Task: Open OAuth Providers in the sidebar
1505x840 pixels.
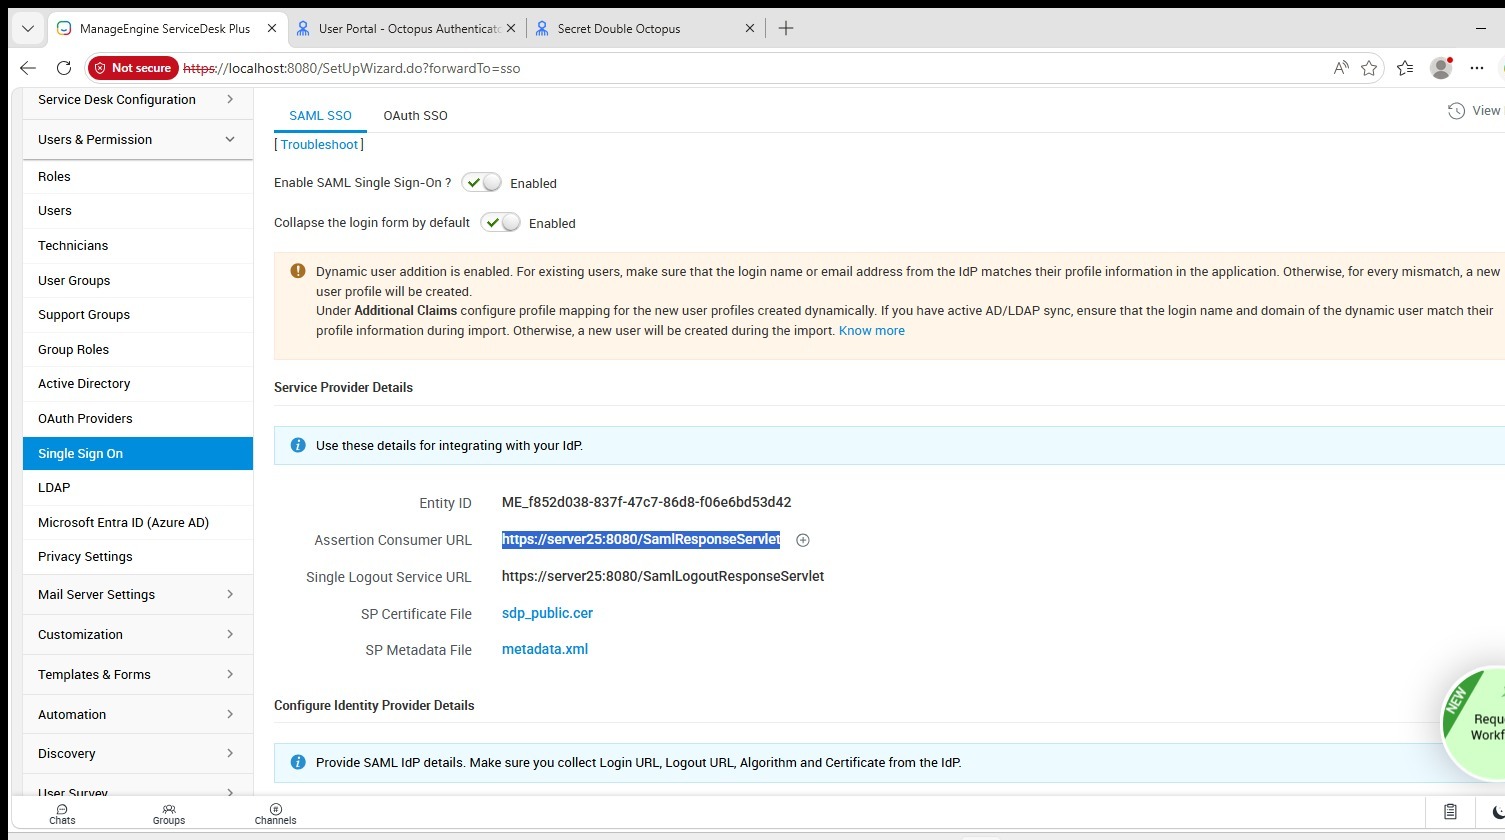Action: 138,419
